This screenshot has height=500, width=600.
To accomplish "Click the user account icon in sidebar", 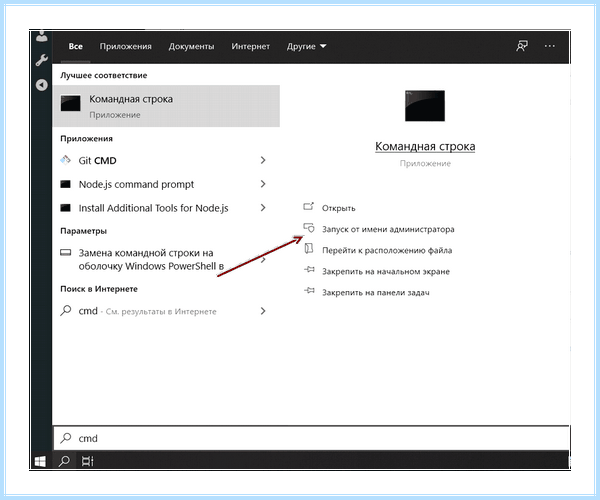I will click(42, 36).
